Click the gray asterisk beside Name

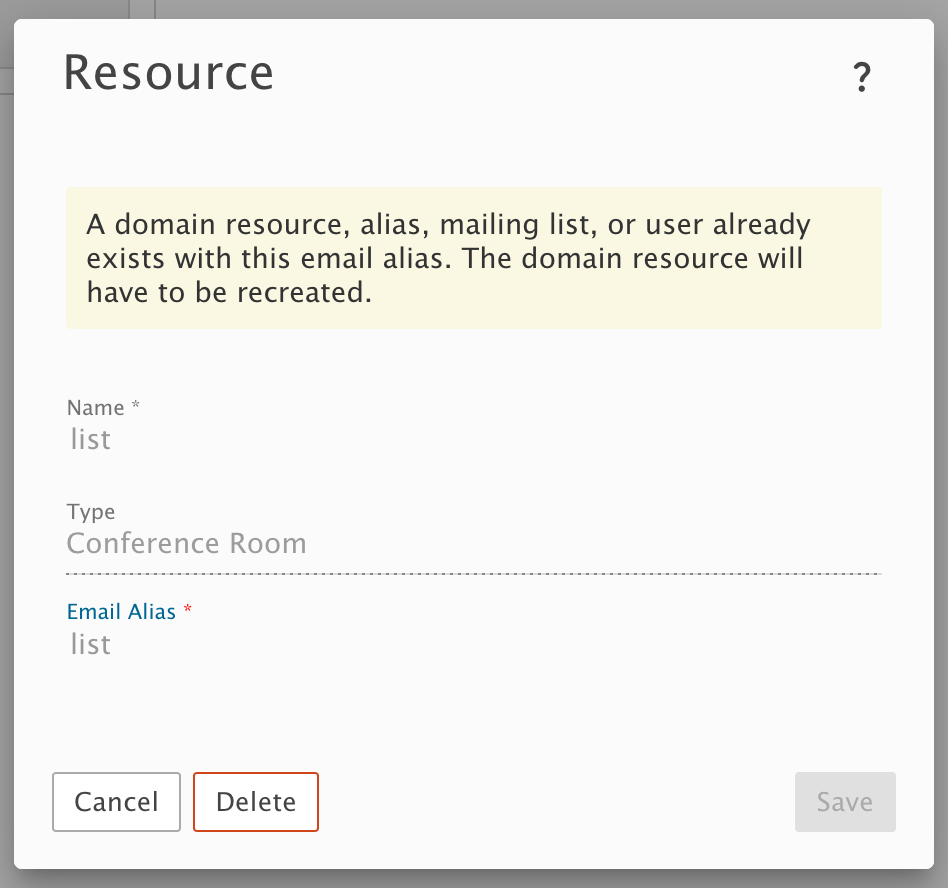135,404
